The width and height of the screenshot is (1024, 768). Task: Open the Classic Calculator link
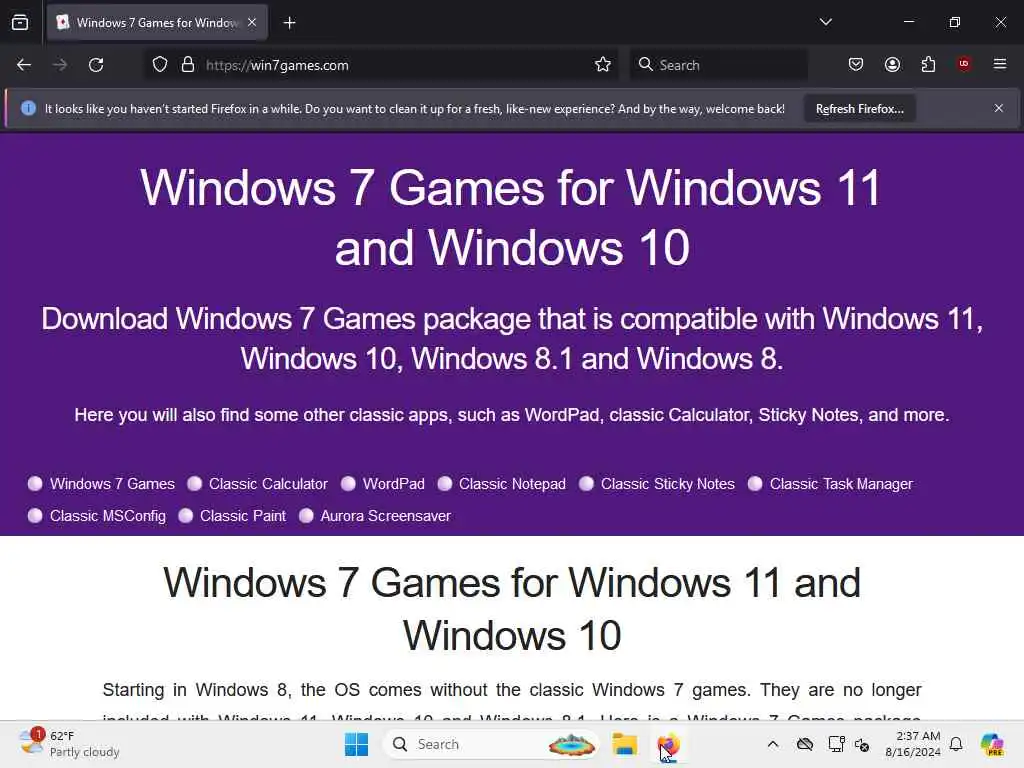268,484
